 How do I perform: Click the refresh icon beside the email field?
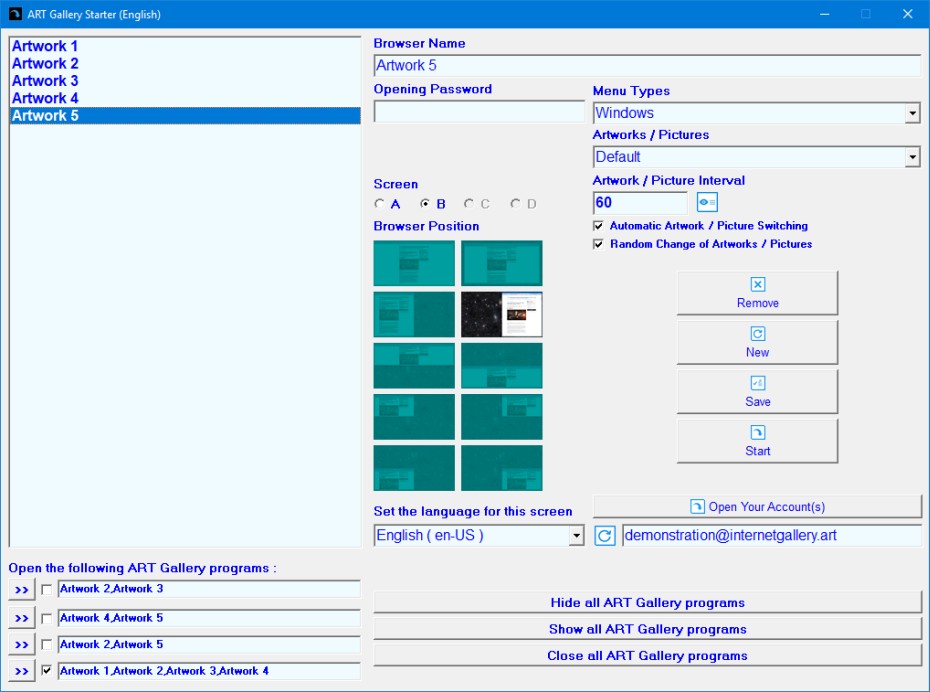point(604,535)
